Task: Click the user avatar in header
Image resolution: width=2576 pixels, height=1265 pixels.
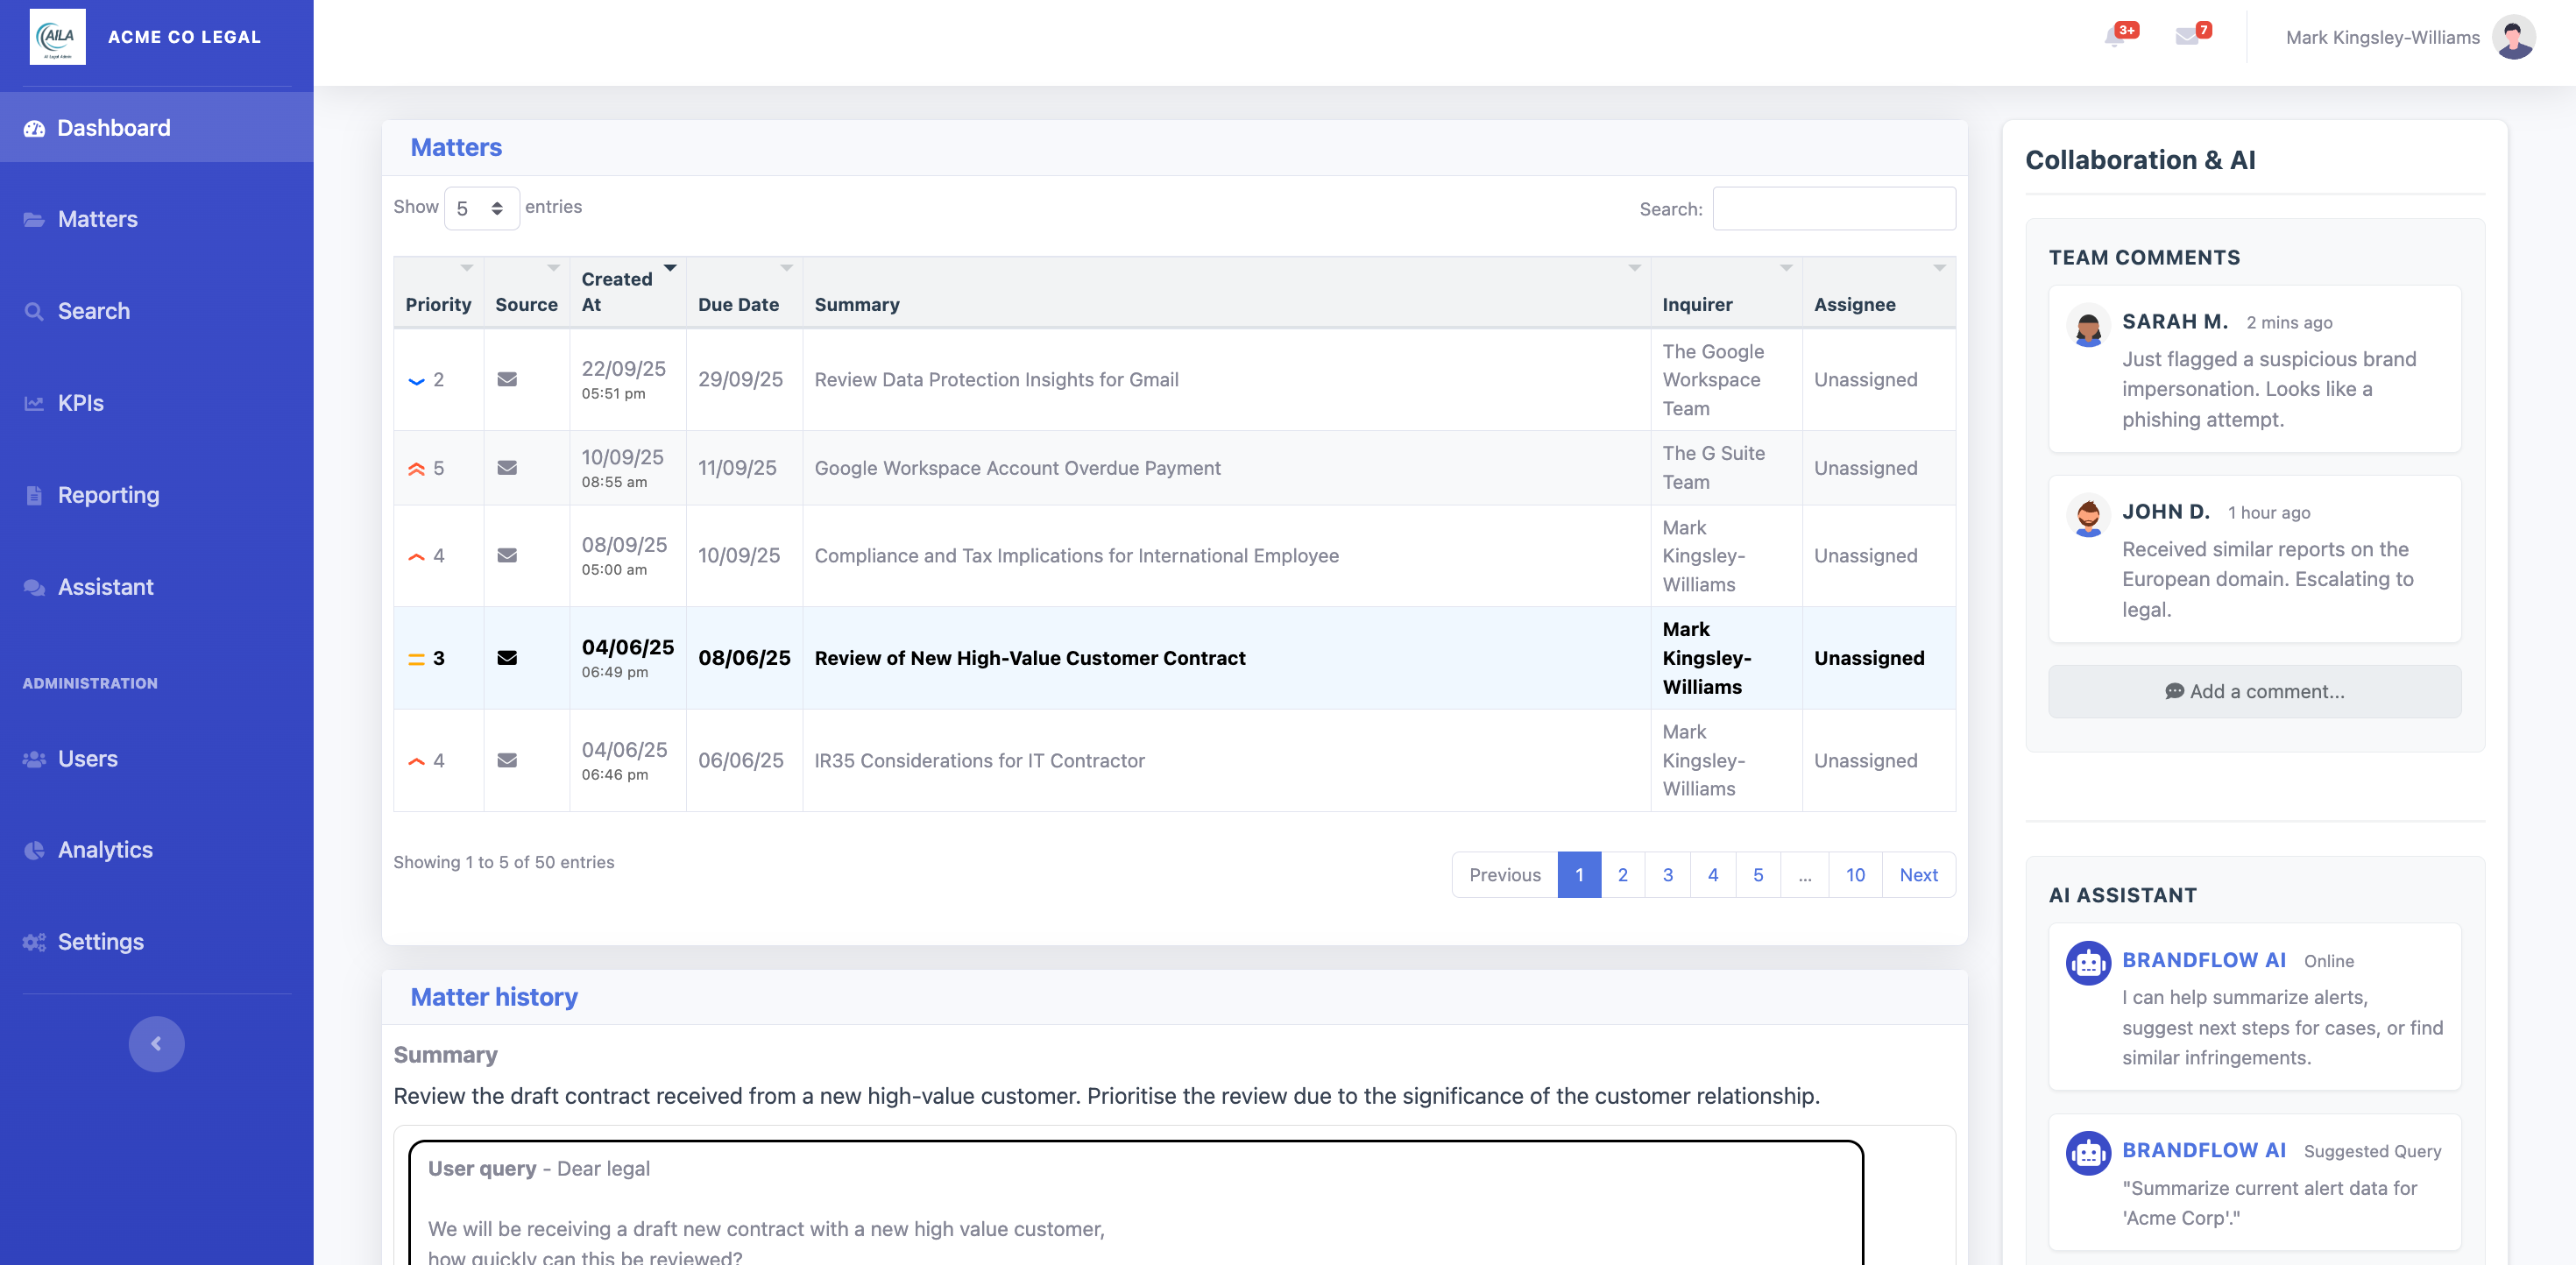Action: 2513,37
